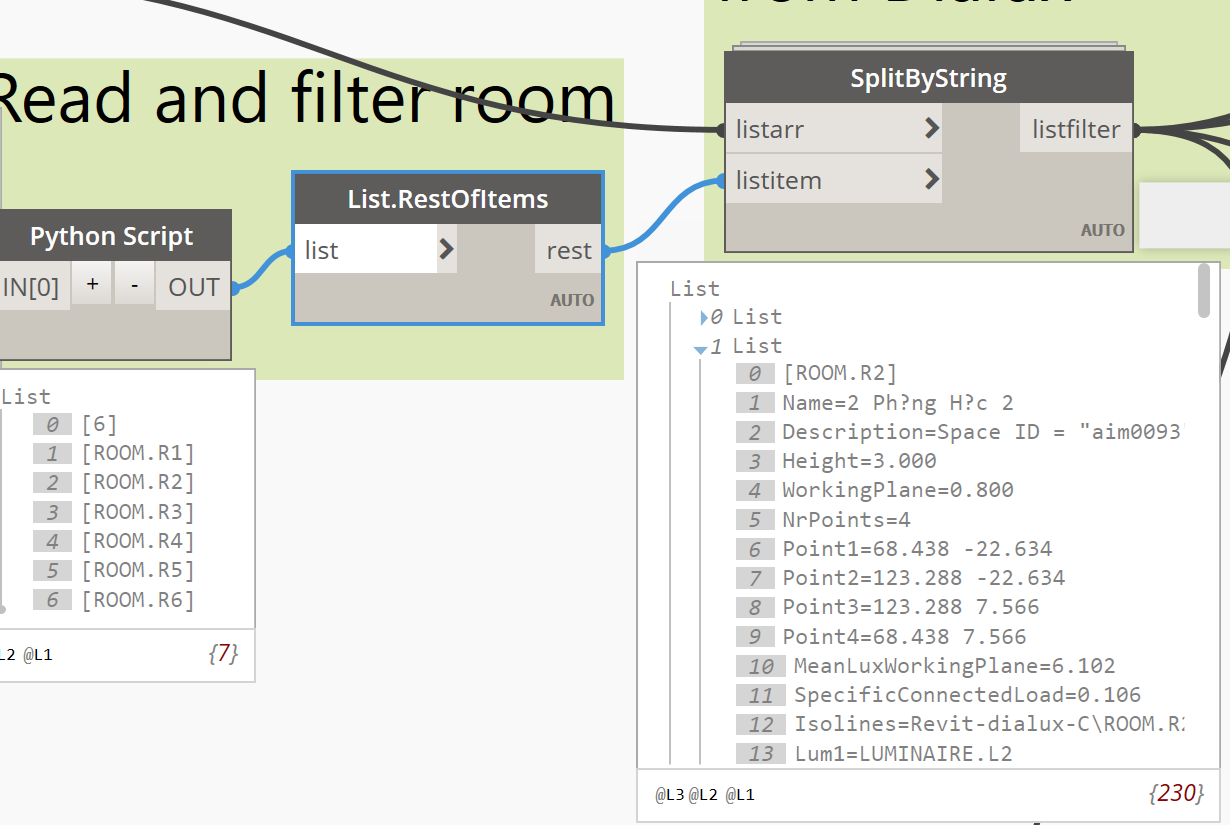Viewport: 1230px width, 825px height.
Task: Click the listfilter output port
Action: coord(1076,128)
